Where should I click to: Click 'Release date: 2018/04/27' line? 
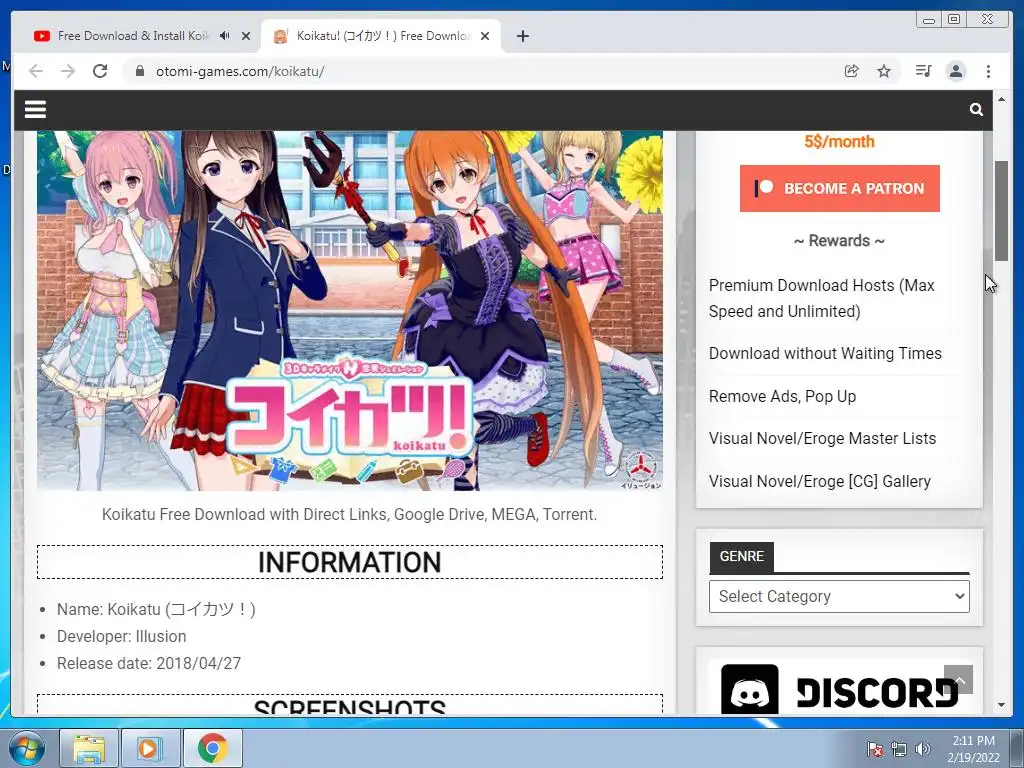tap(149, 664)
